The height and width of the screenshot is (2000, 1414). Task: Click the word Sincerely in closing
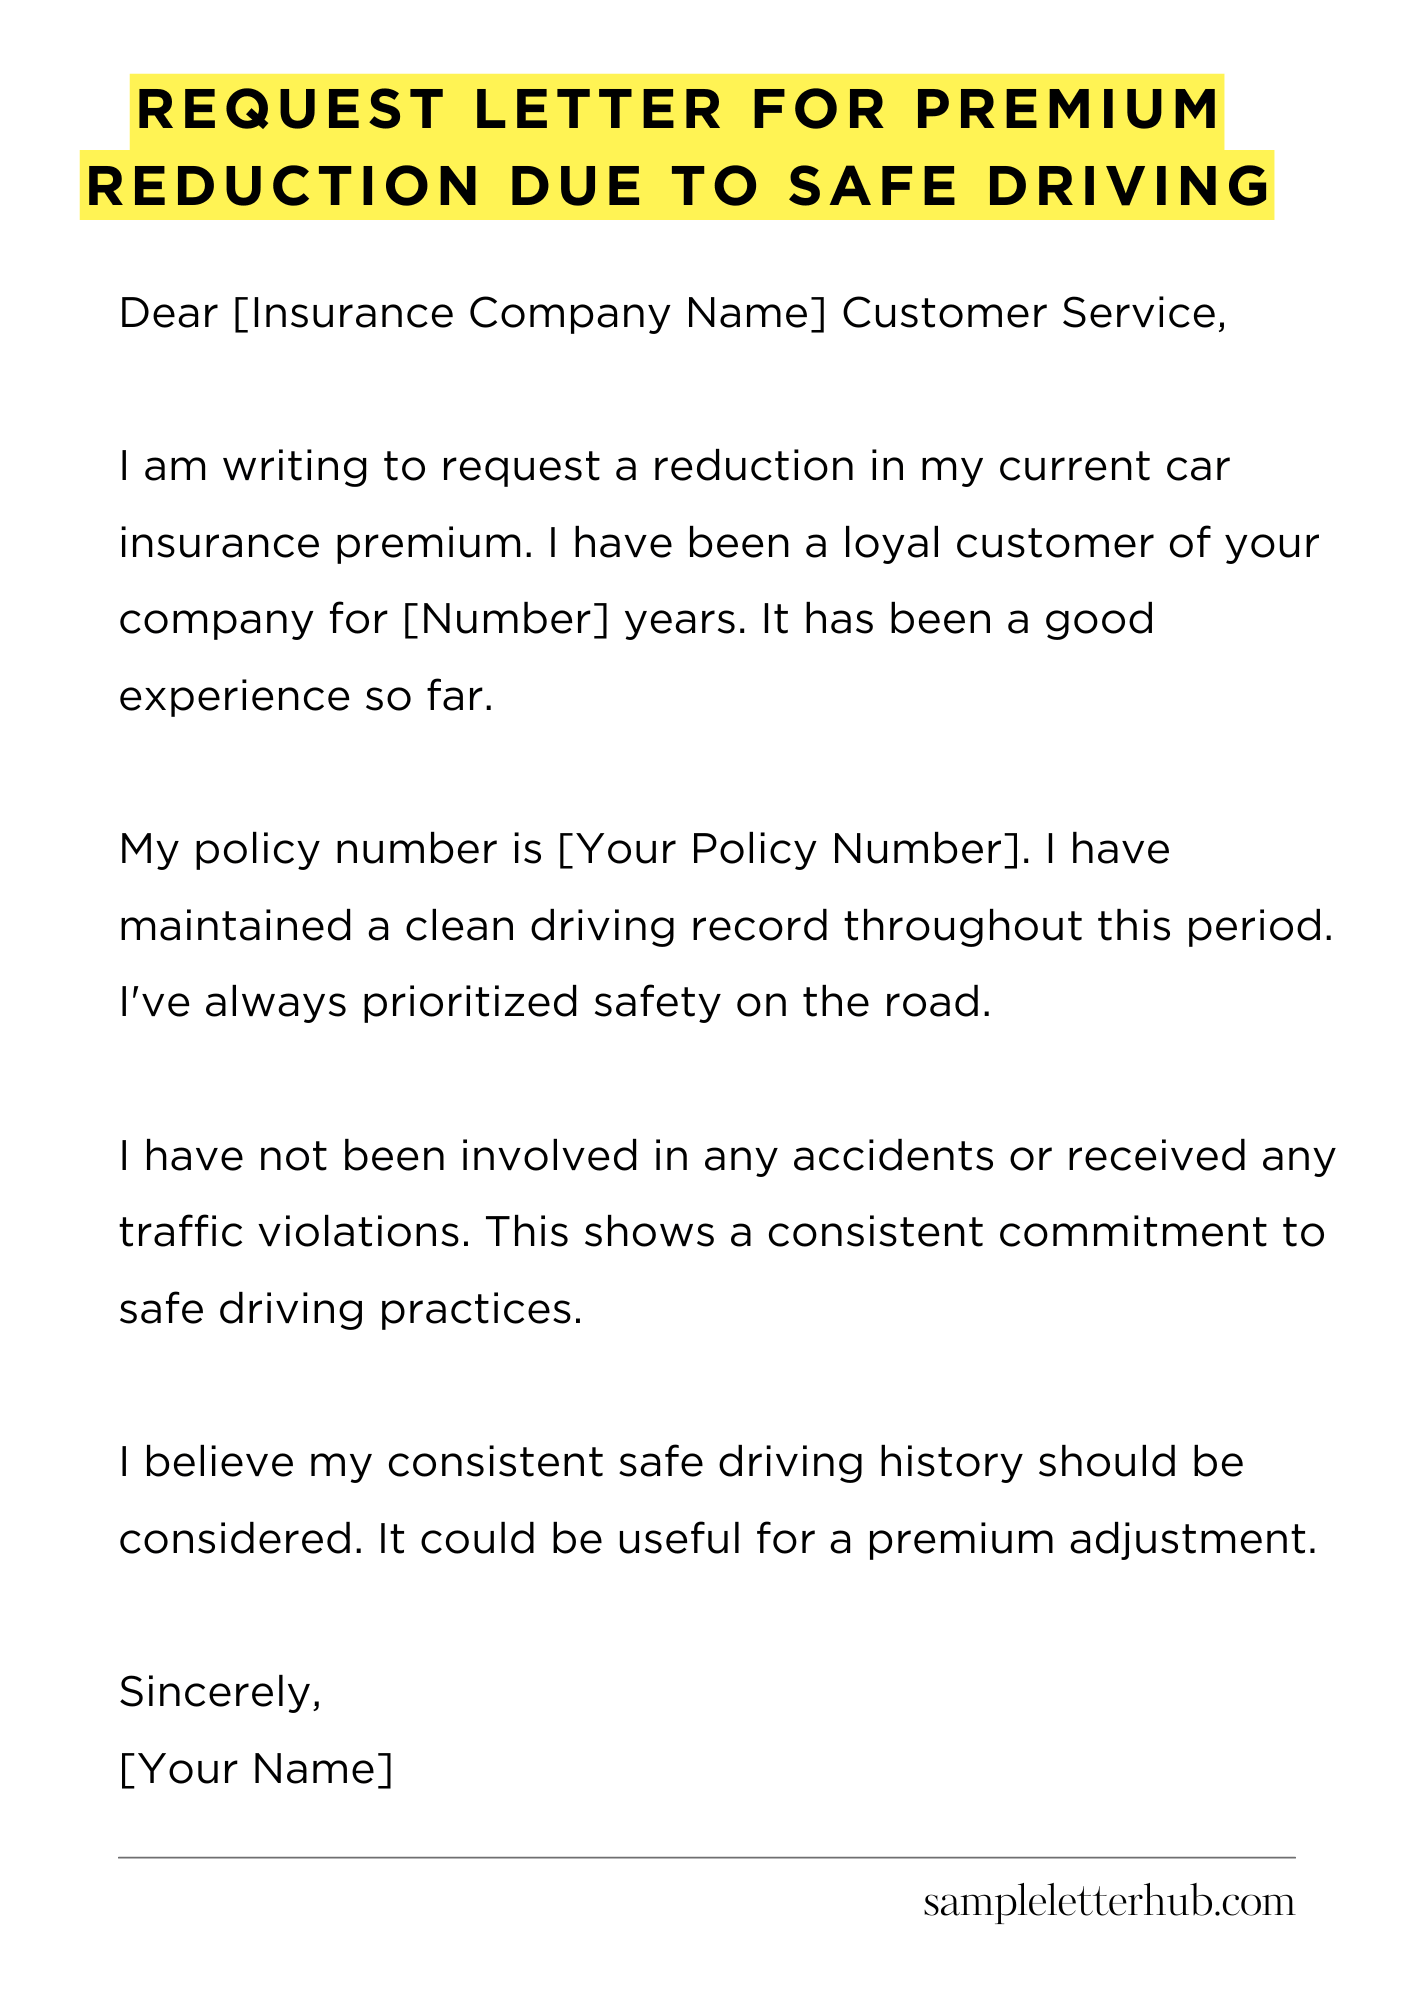pyautogui.click(x=219, y=1692)
